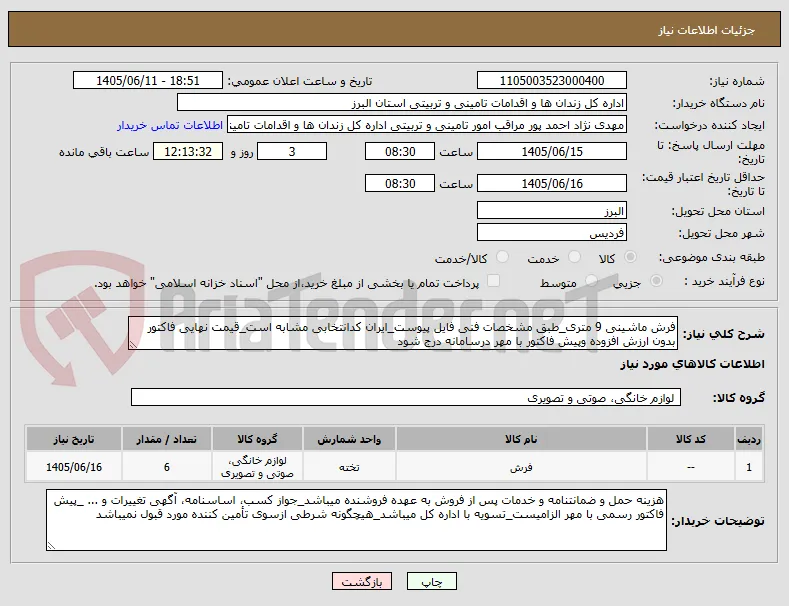Click the announcement date field 1405/06/11 - 18:51

coord(148,81)
